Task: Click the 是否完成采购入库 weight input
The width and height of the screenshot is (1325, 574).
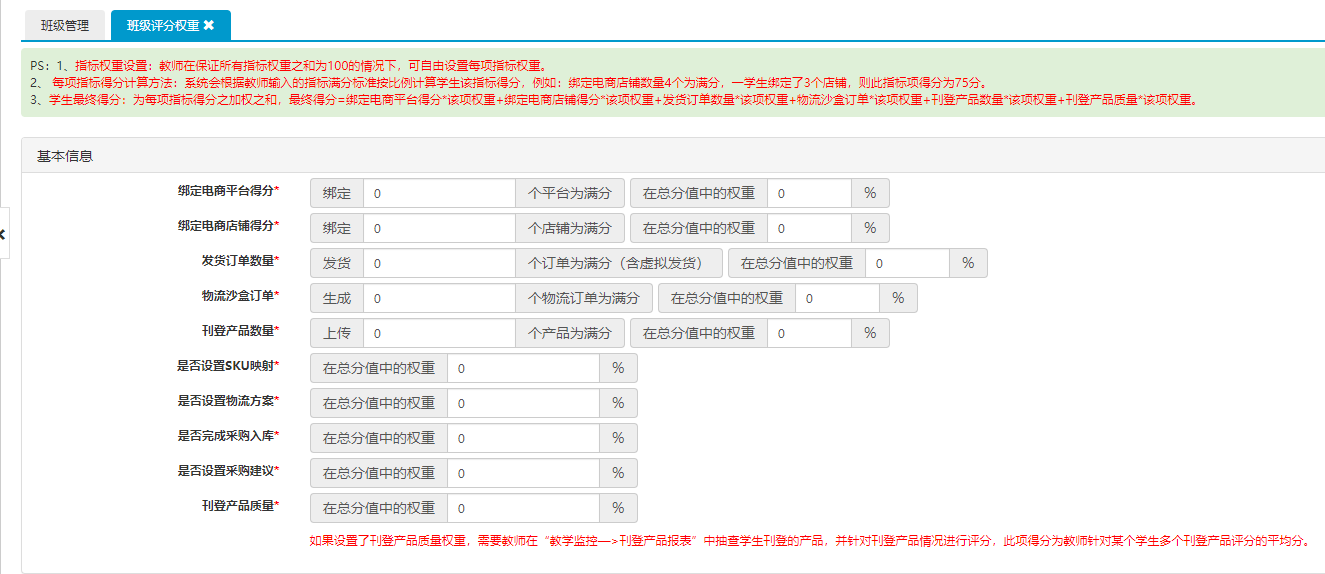Action: [523, 438]
